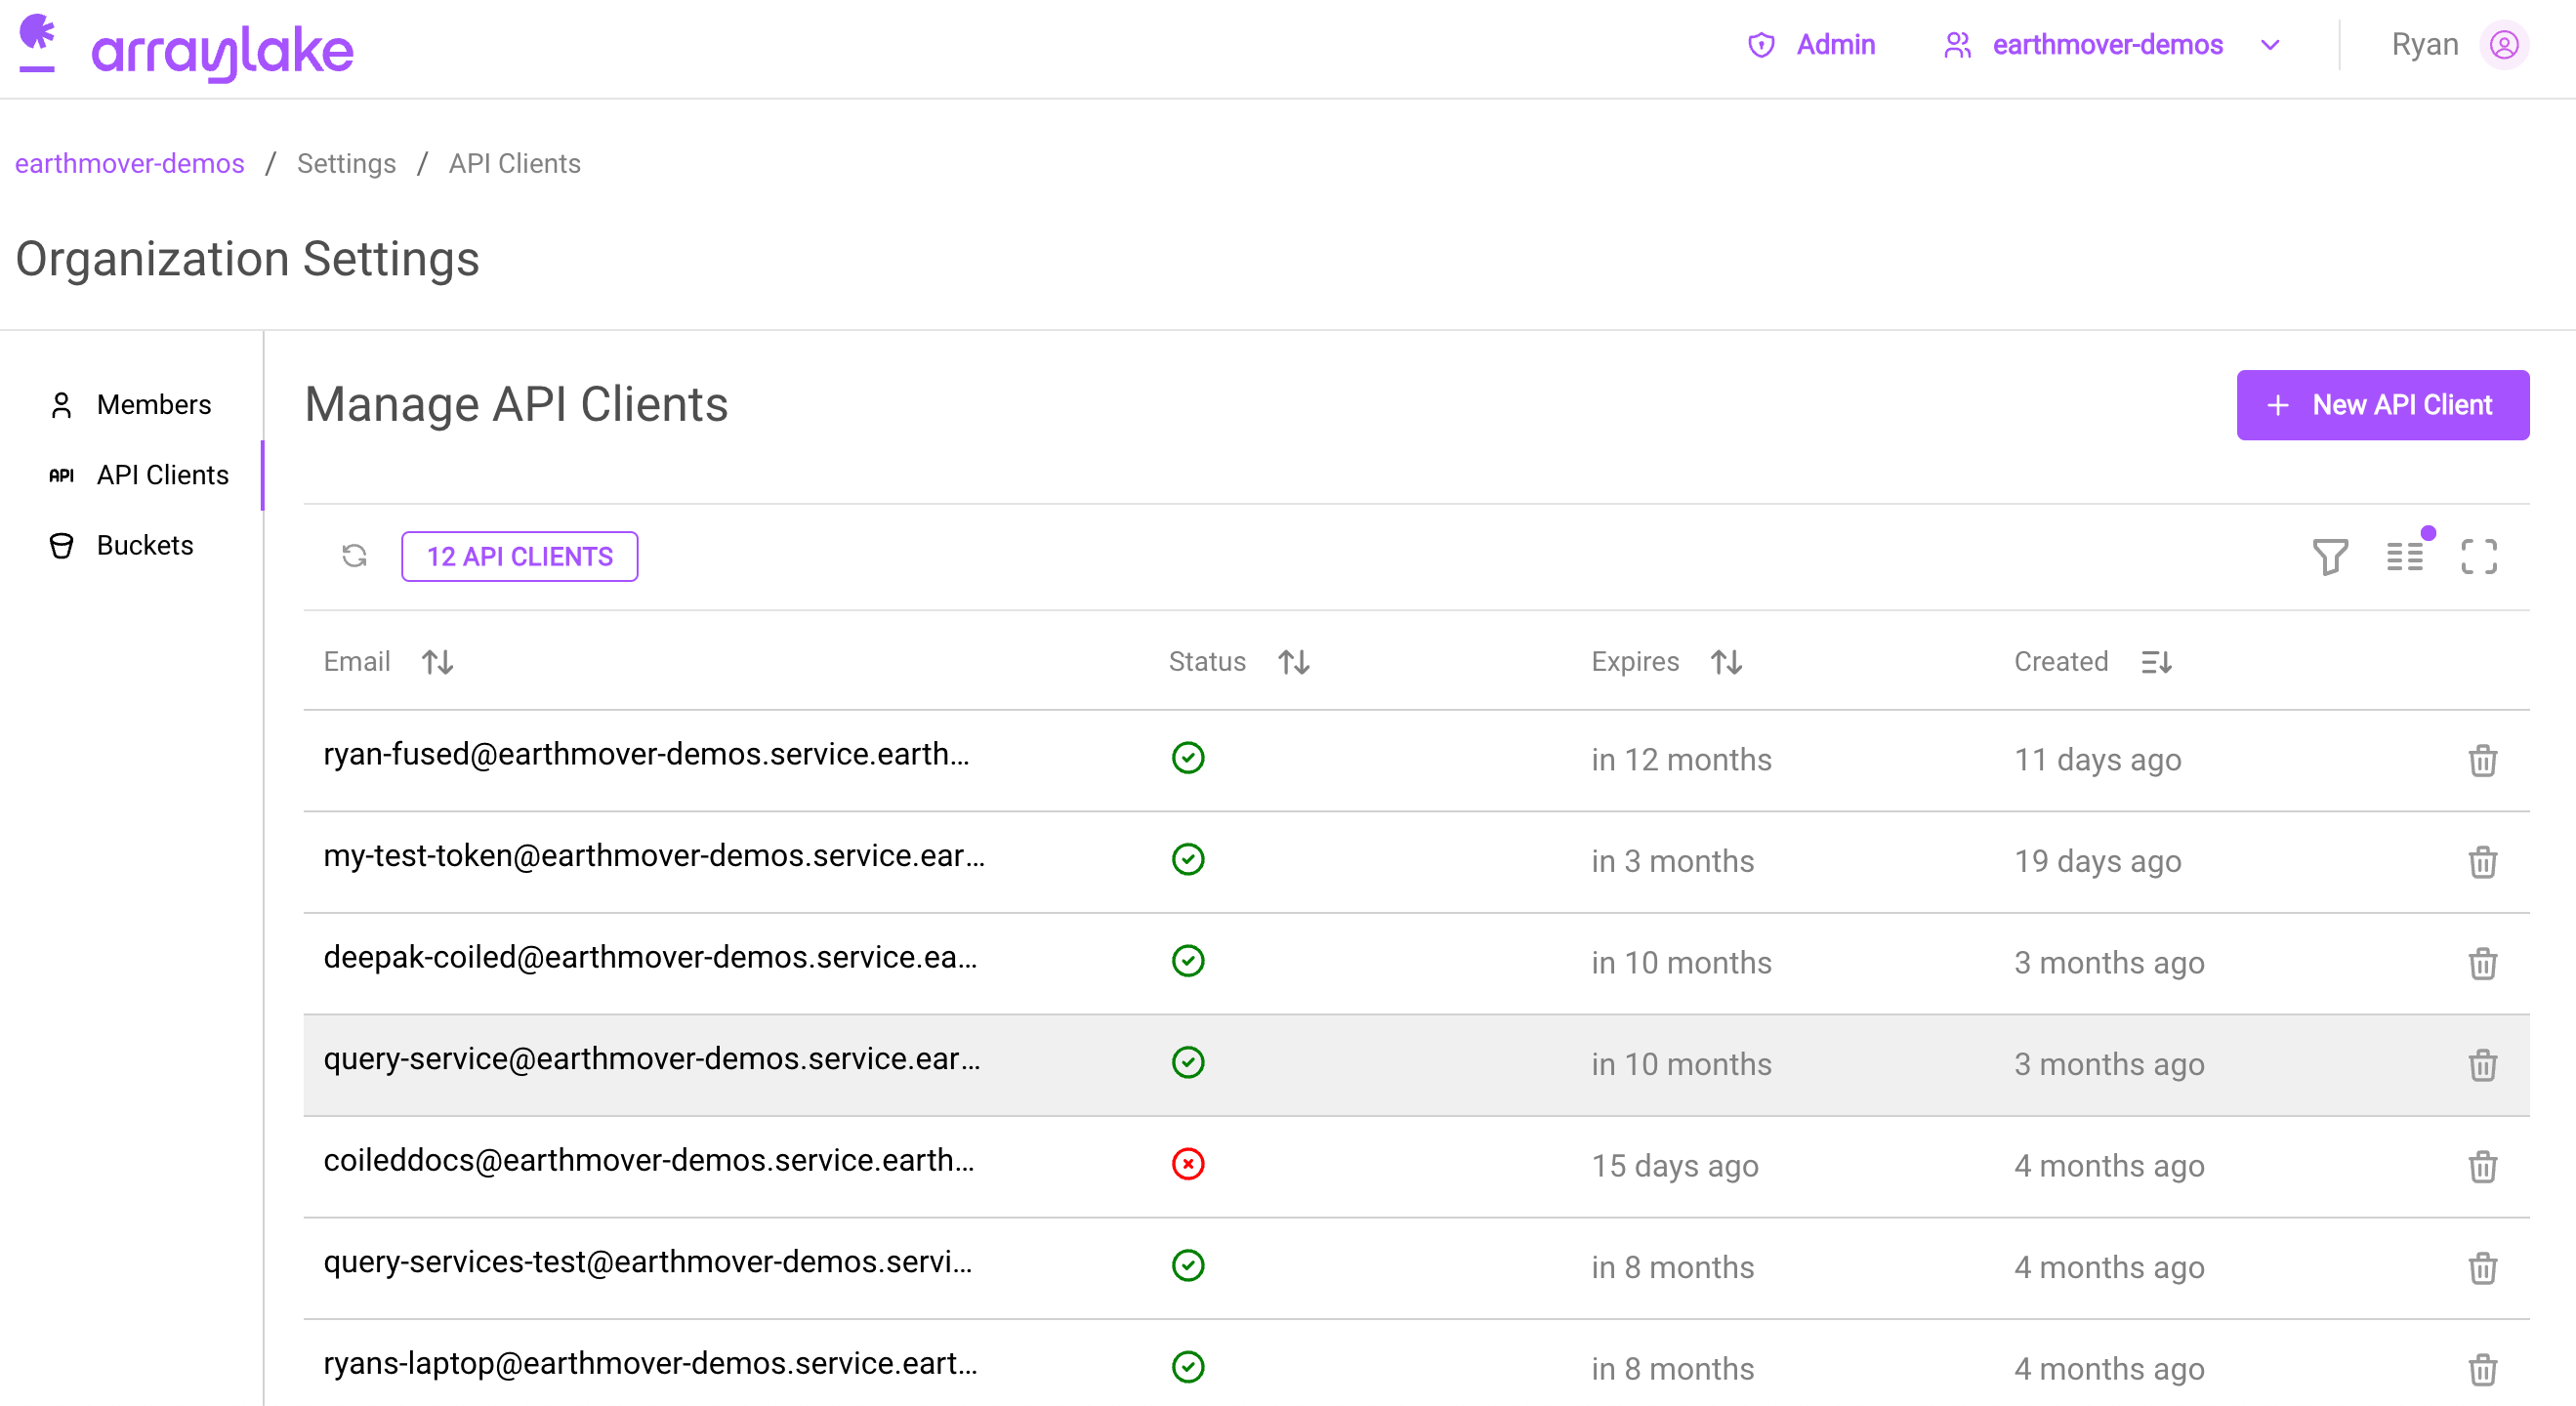Select the deepak-coiled email cell
Viewport: 2576px width, 1406px height.
coord(650,957)
